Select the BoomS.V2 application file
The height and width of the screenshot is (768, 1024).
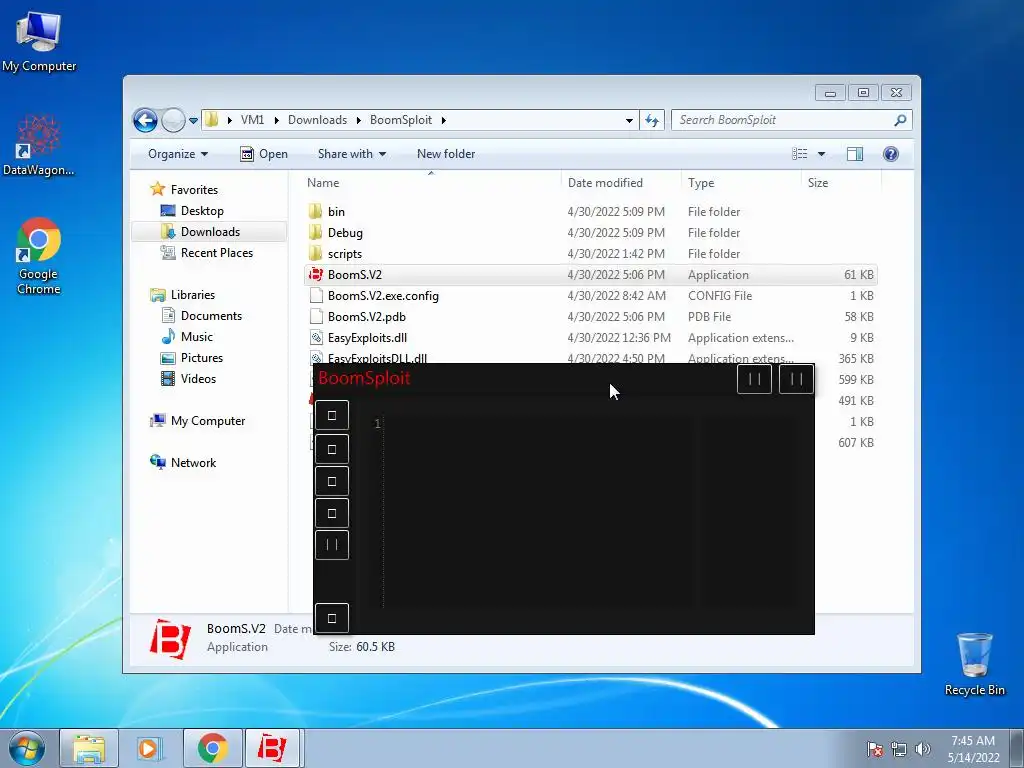[x=590, y=275]
